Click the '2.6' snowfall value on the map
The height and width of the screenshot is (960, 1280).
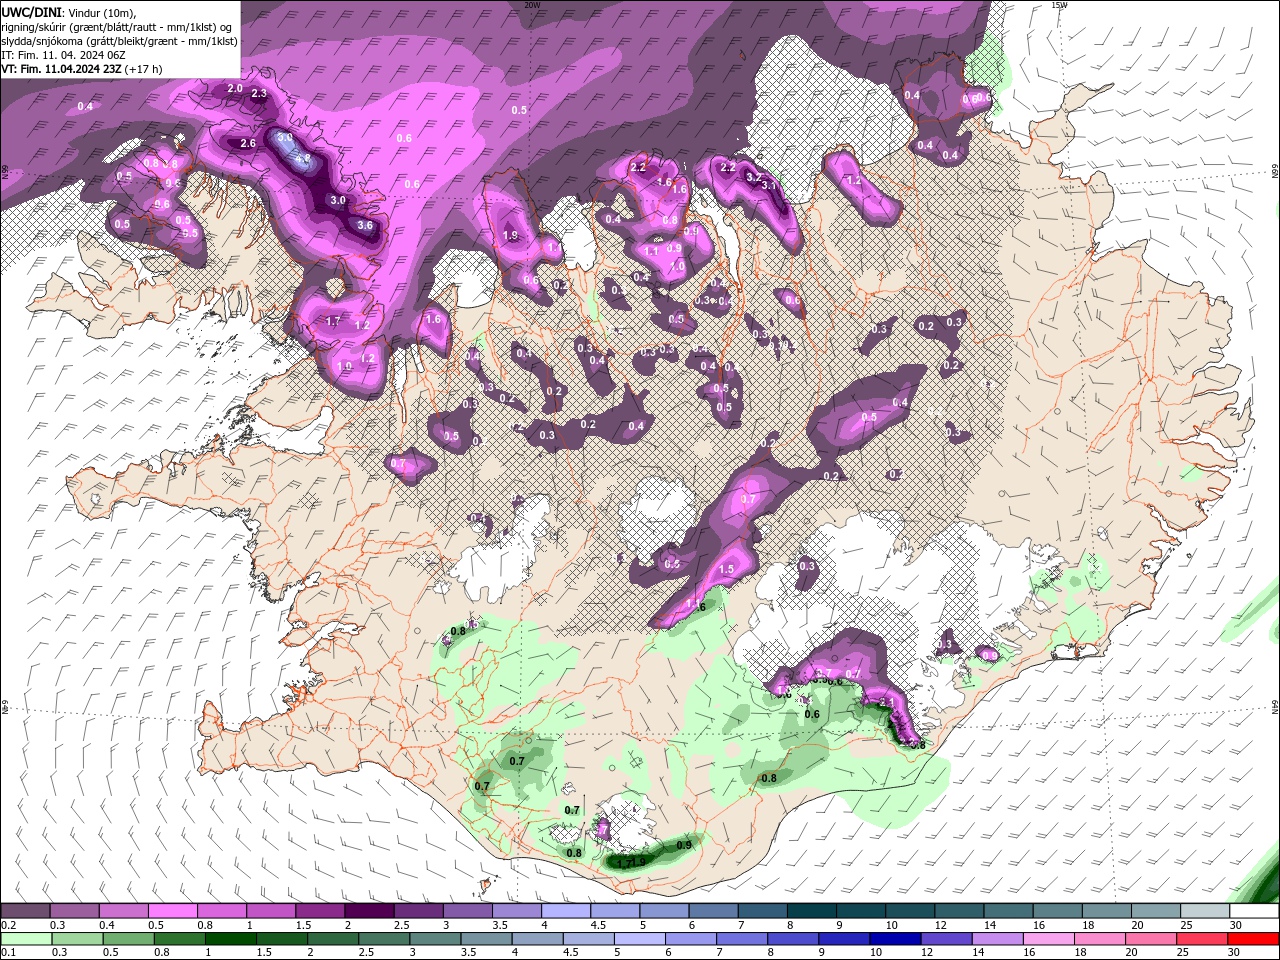coord(248,143)
